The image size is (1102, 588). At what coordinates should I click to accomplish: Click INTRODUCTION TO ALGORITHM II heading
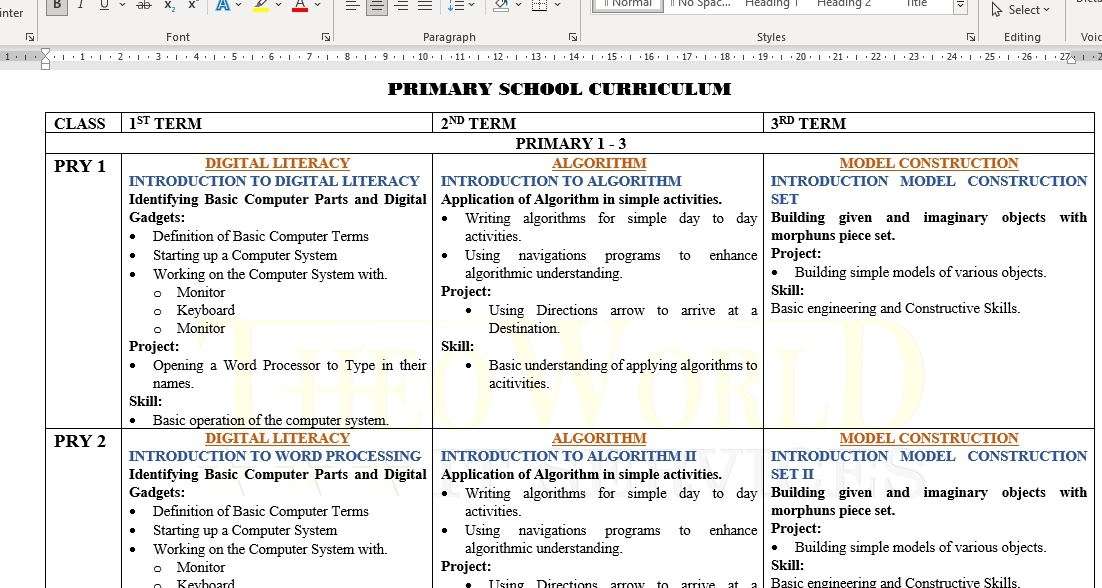tap(569, 456)
